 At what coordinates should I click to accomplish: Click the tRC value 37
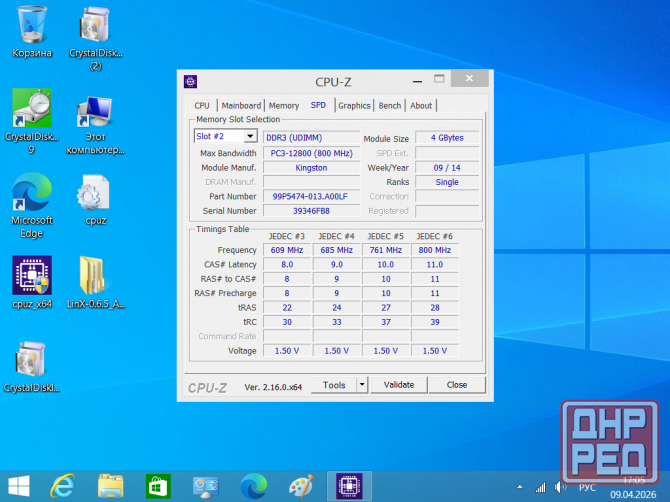386,322
